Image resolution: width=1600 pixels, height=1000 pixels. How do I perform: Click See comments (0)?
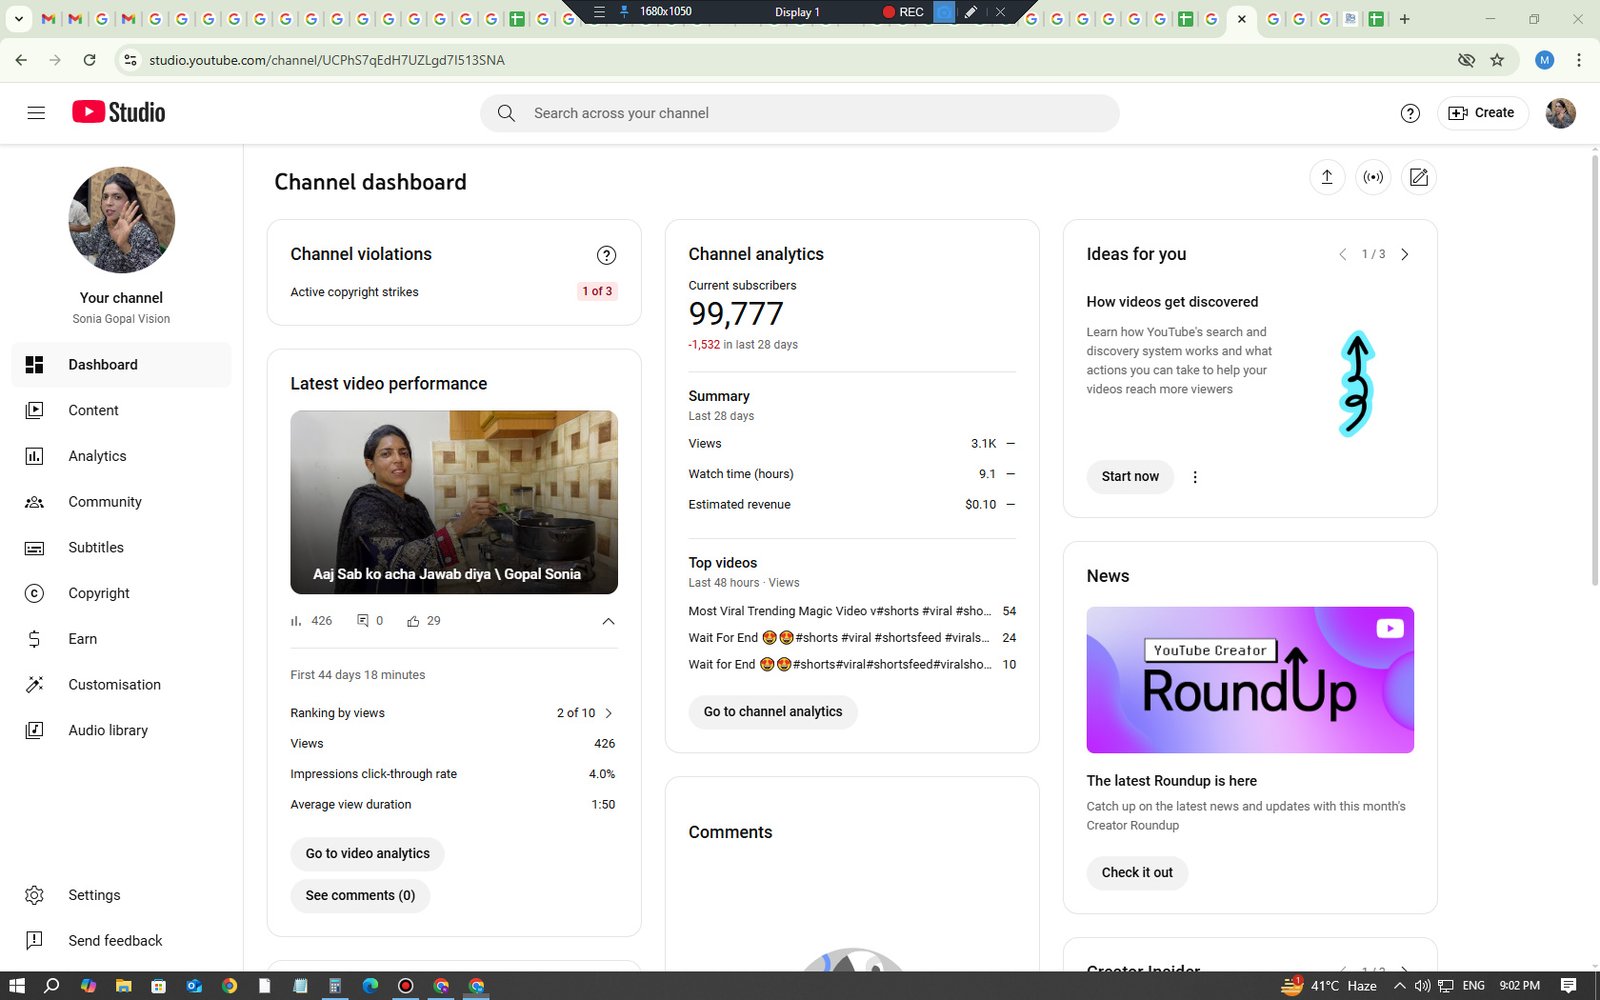click(360, 895)
